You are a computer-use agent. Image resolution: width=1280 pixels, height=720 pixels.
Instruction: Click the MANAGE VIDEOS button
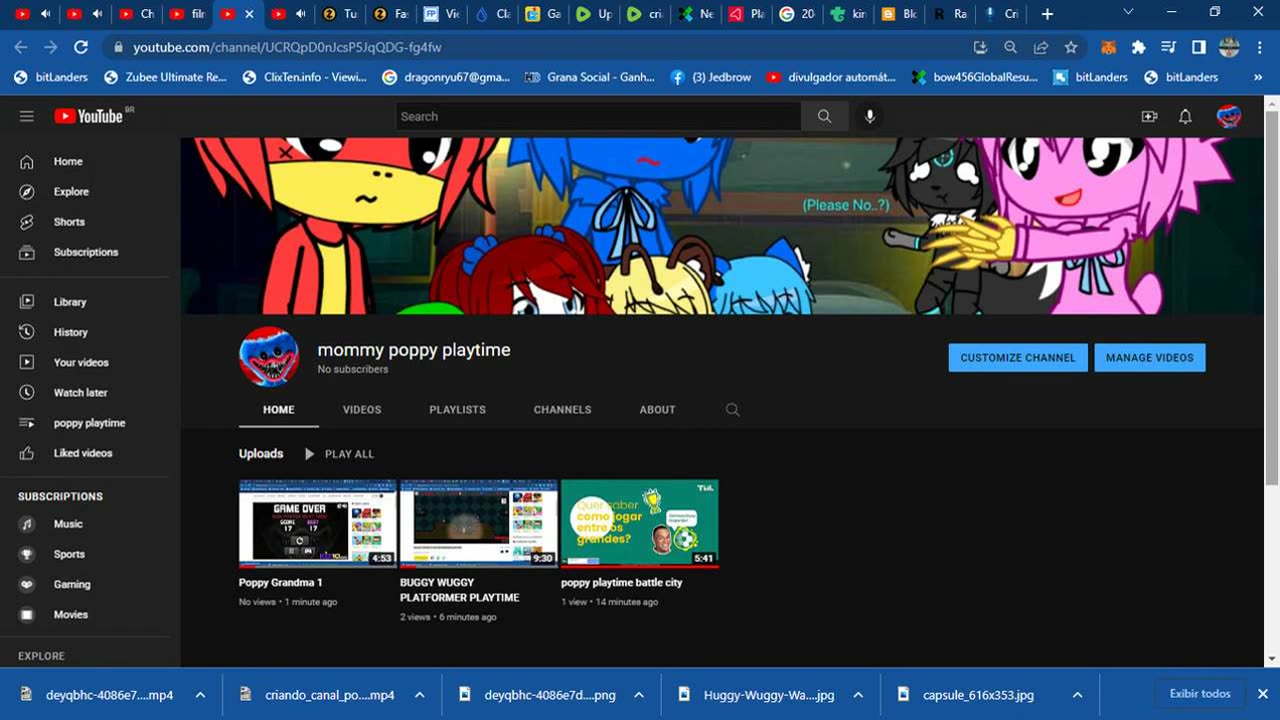pyautogui.click(x=1150, y=358)
